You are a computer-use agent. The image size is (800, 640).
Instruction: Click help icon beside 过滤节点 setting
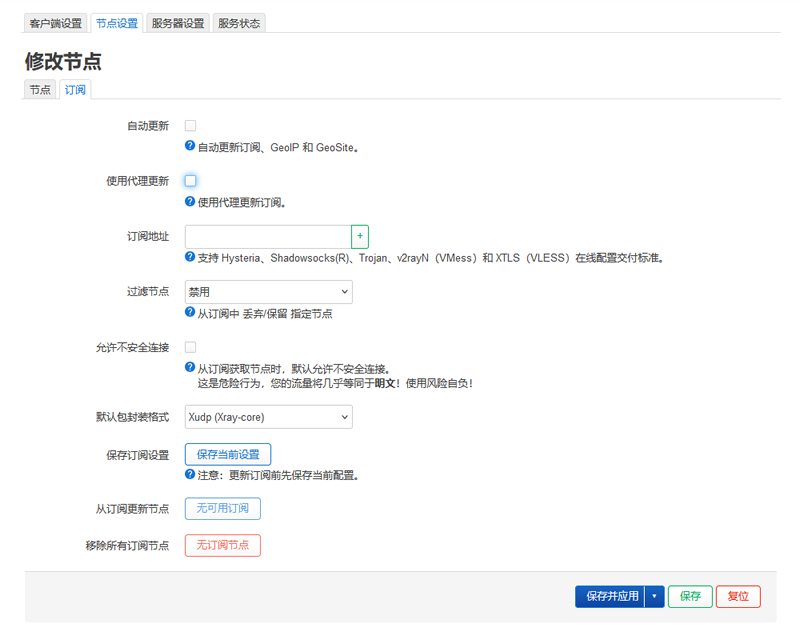point(190,312)
